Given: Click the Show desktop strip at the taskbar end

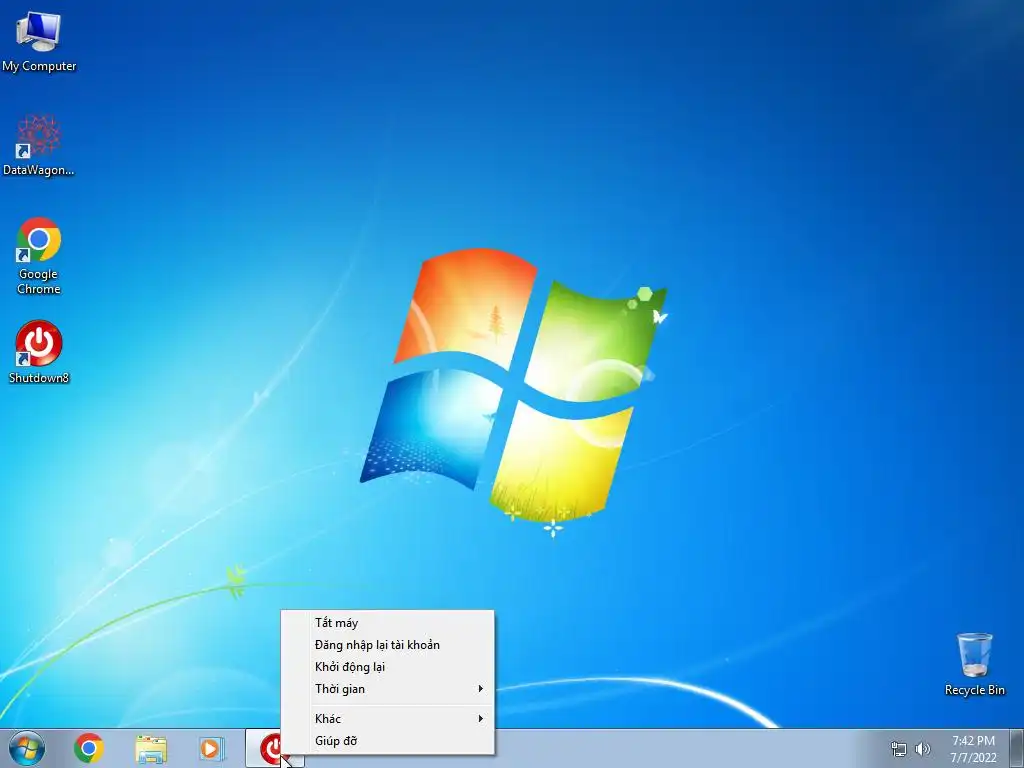Looking at the screenshot, I should [x=1016, y=748].
